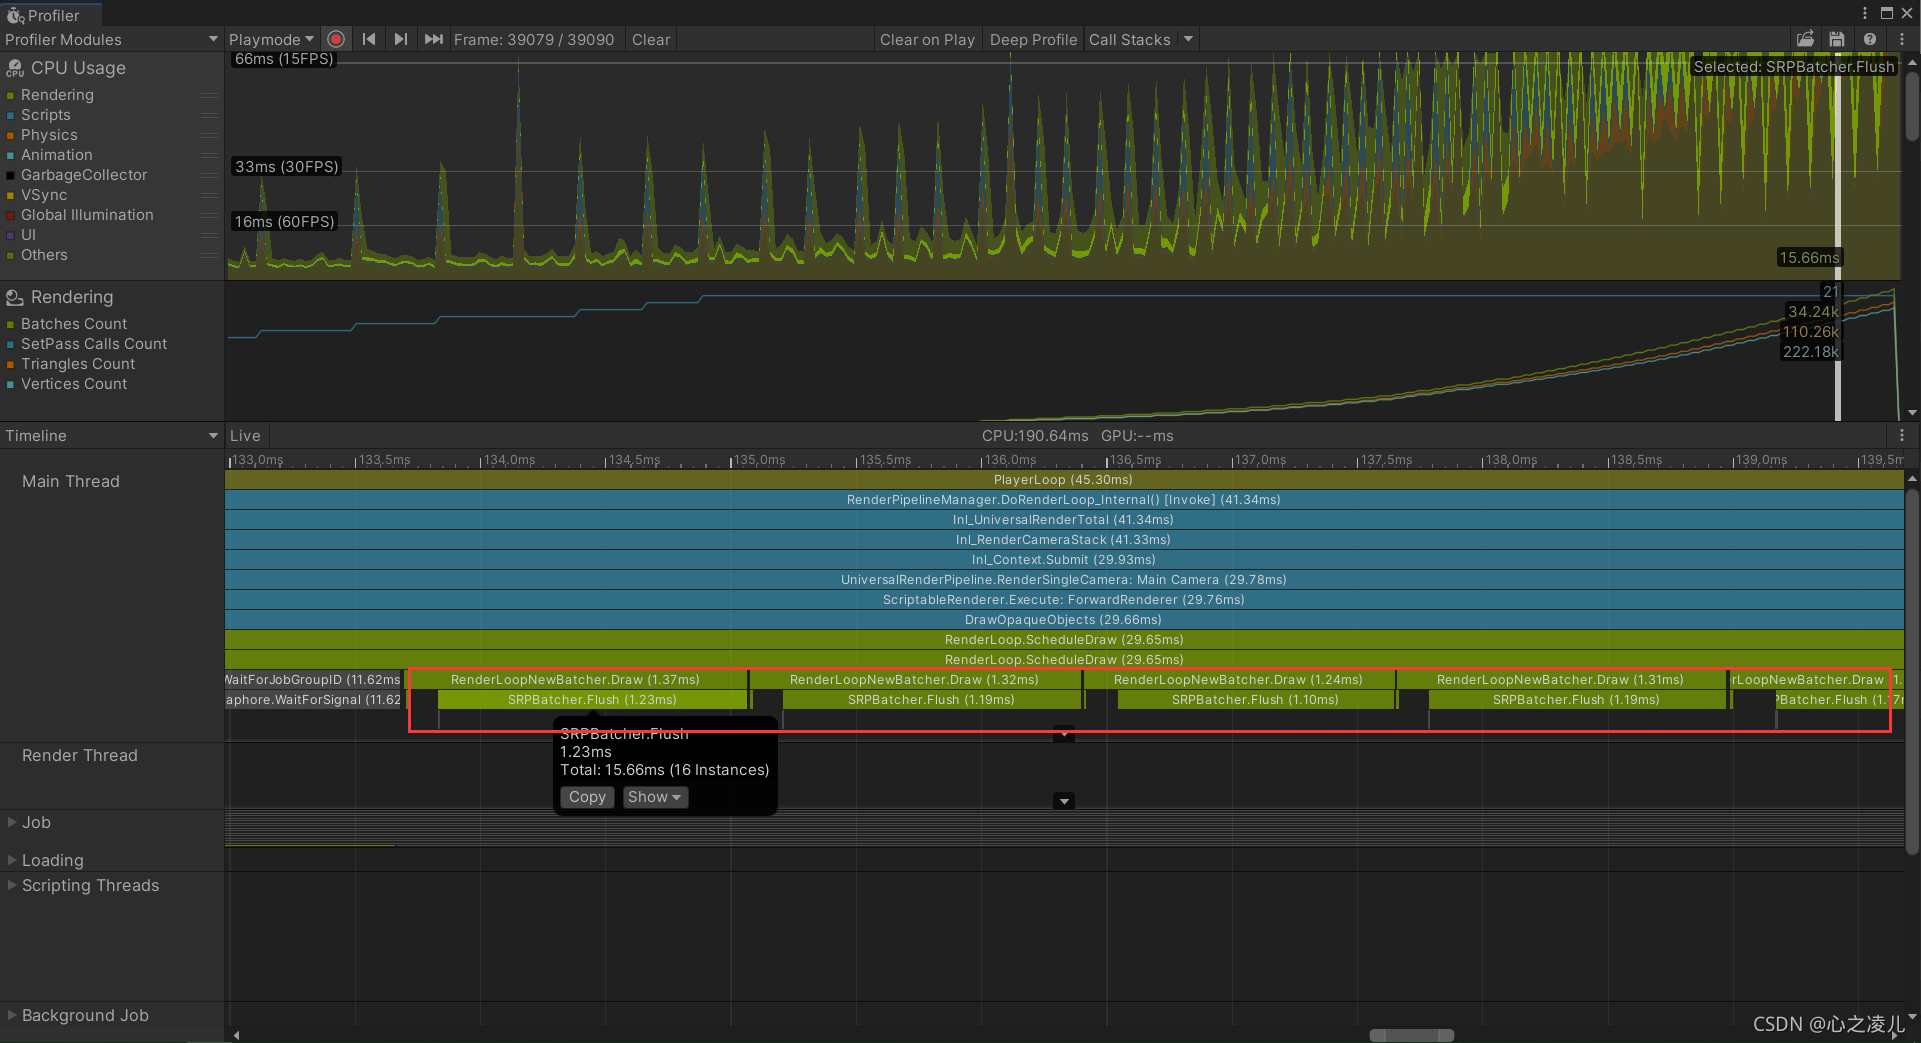
Task: Expand the Scripting Threads group
Action: point(12,885)
